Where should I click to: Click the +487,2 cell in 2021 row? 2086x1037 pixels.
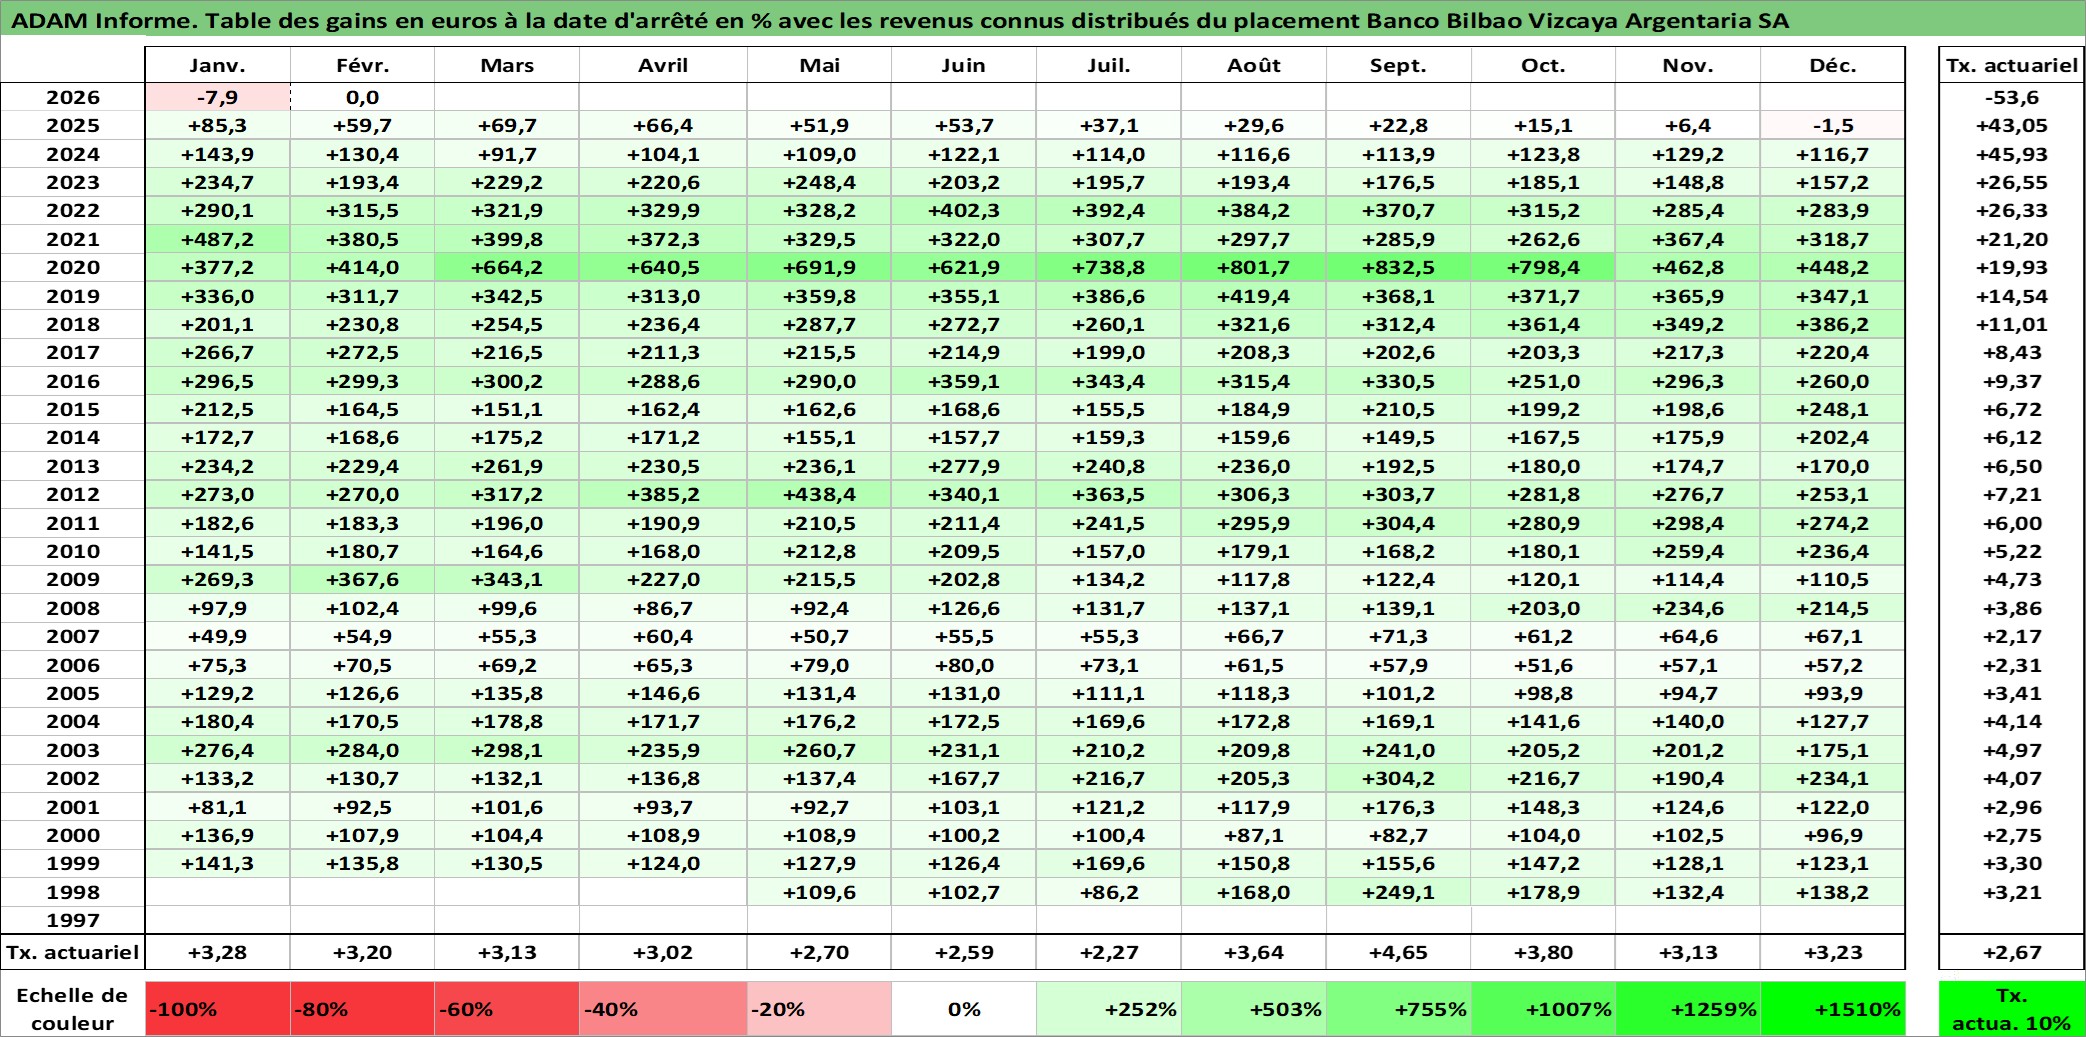point(218,239)
